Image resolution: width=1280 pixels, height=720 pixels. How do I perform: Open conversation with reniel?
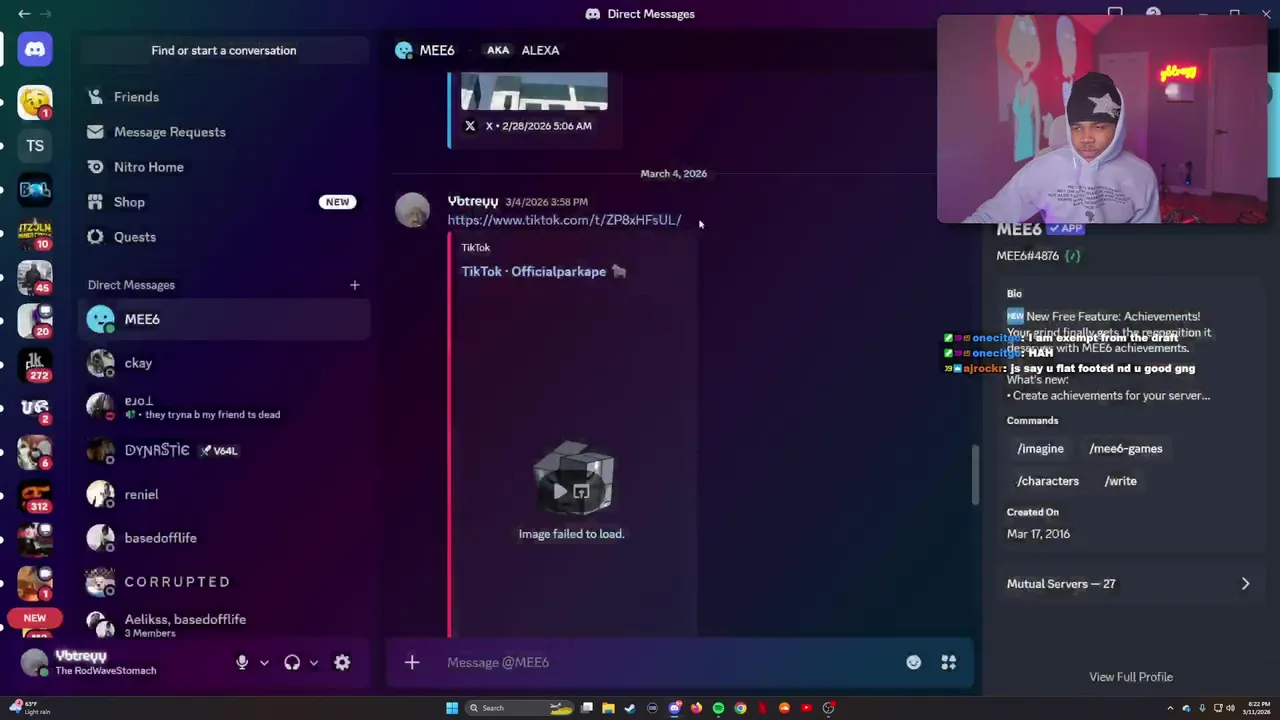pyautogui.click(x=224, y=494)
